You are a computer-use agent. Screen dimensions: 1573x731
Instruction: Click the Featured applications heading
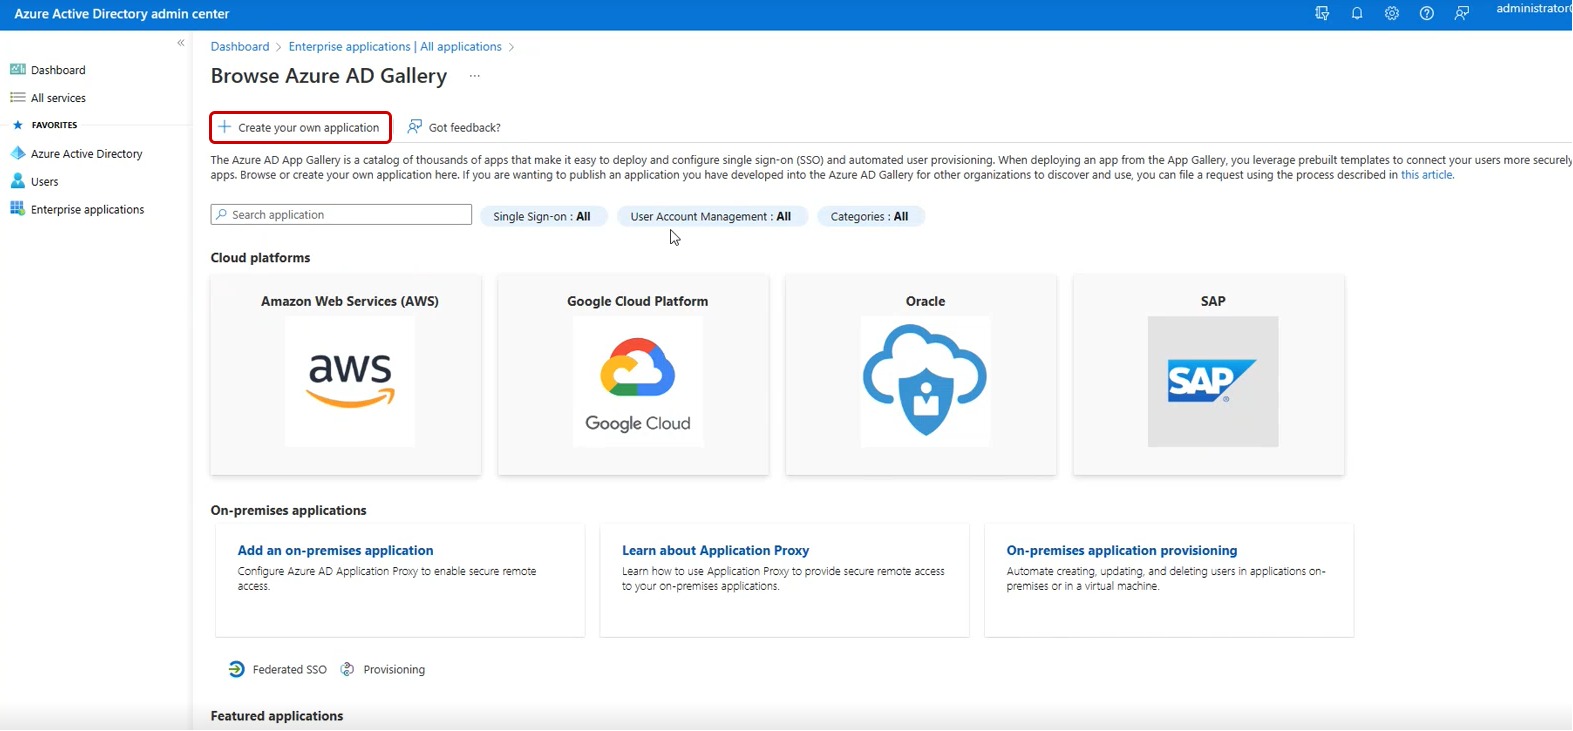point(277,716)
